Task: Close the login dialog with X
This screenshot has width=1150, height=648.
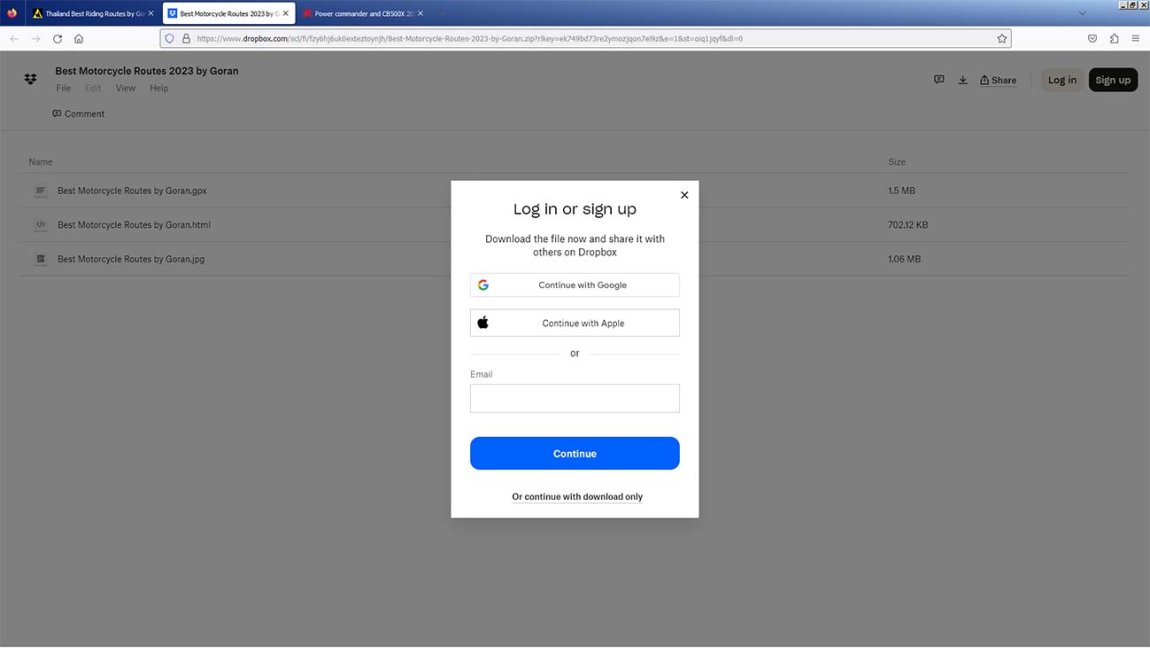Action: point(684,195)
